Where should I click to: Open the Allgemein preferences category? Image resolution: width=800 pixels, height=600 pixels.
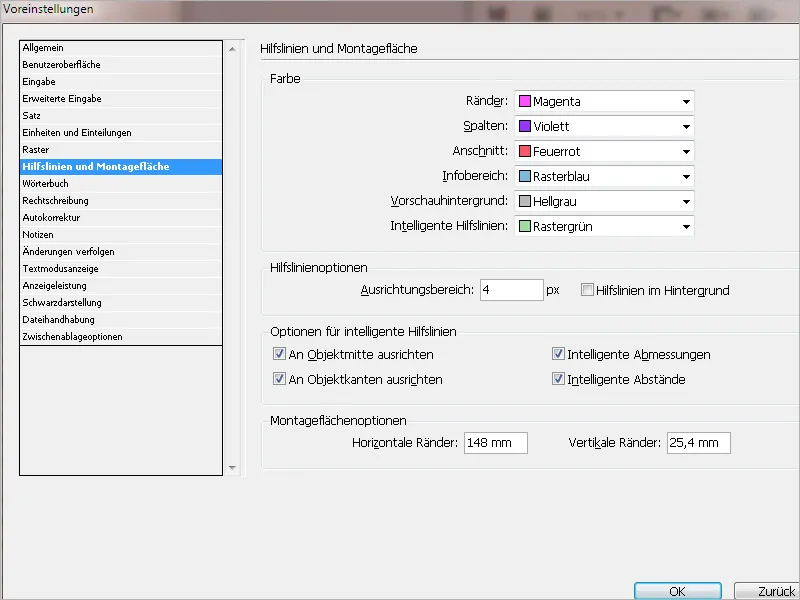[121, 48]
